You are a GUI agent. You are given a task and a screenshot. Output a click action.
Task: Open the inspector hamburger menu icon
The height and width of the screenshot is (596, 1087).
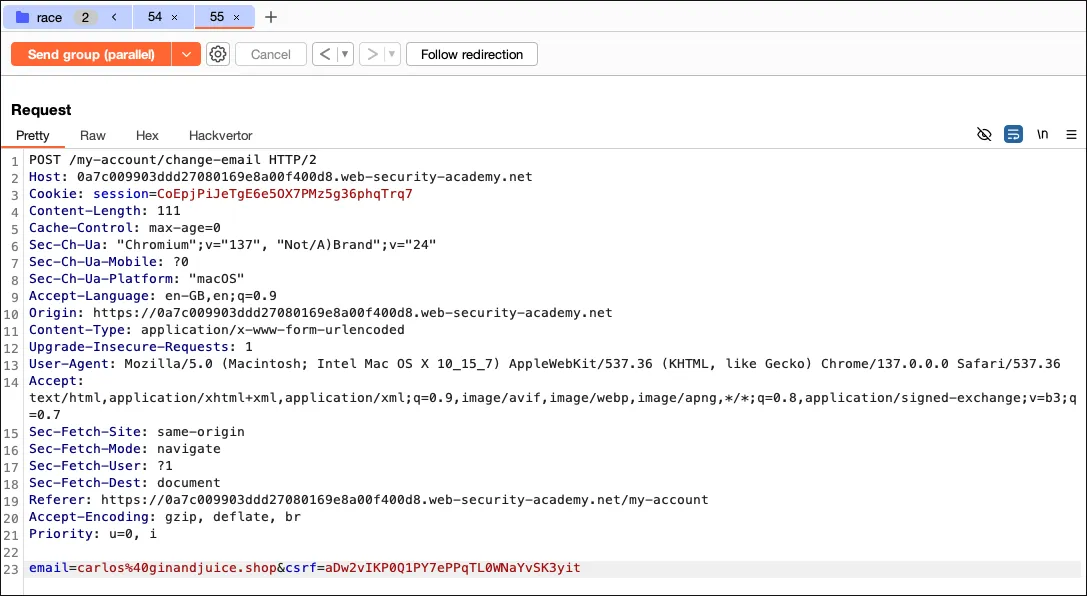pyautogui.click(x=1071, y=135)
